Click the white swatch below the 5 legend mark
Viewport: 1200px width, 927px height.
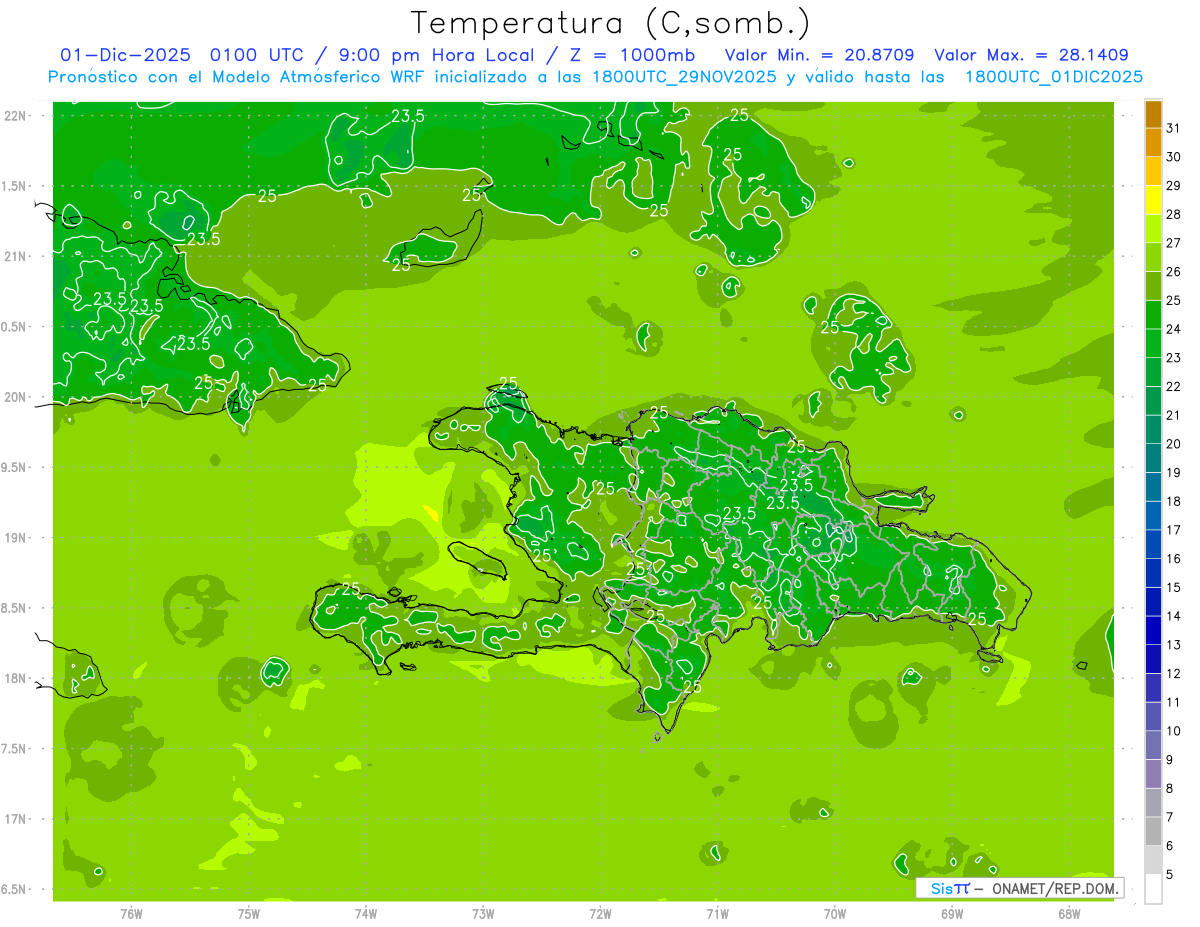(x=1153, y=889)
